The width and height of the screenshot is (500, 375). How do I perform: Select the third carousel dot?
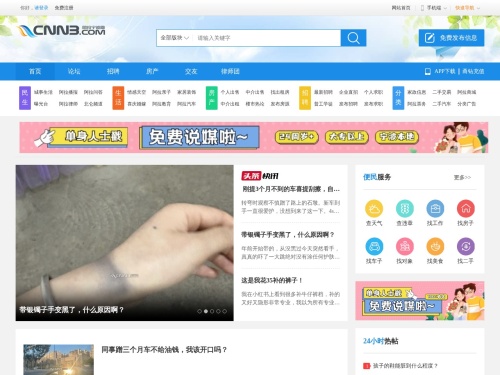point(212,311)
